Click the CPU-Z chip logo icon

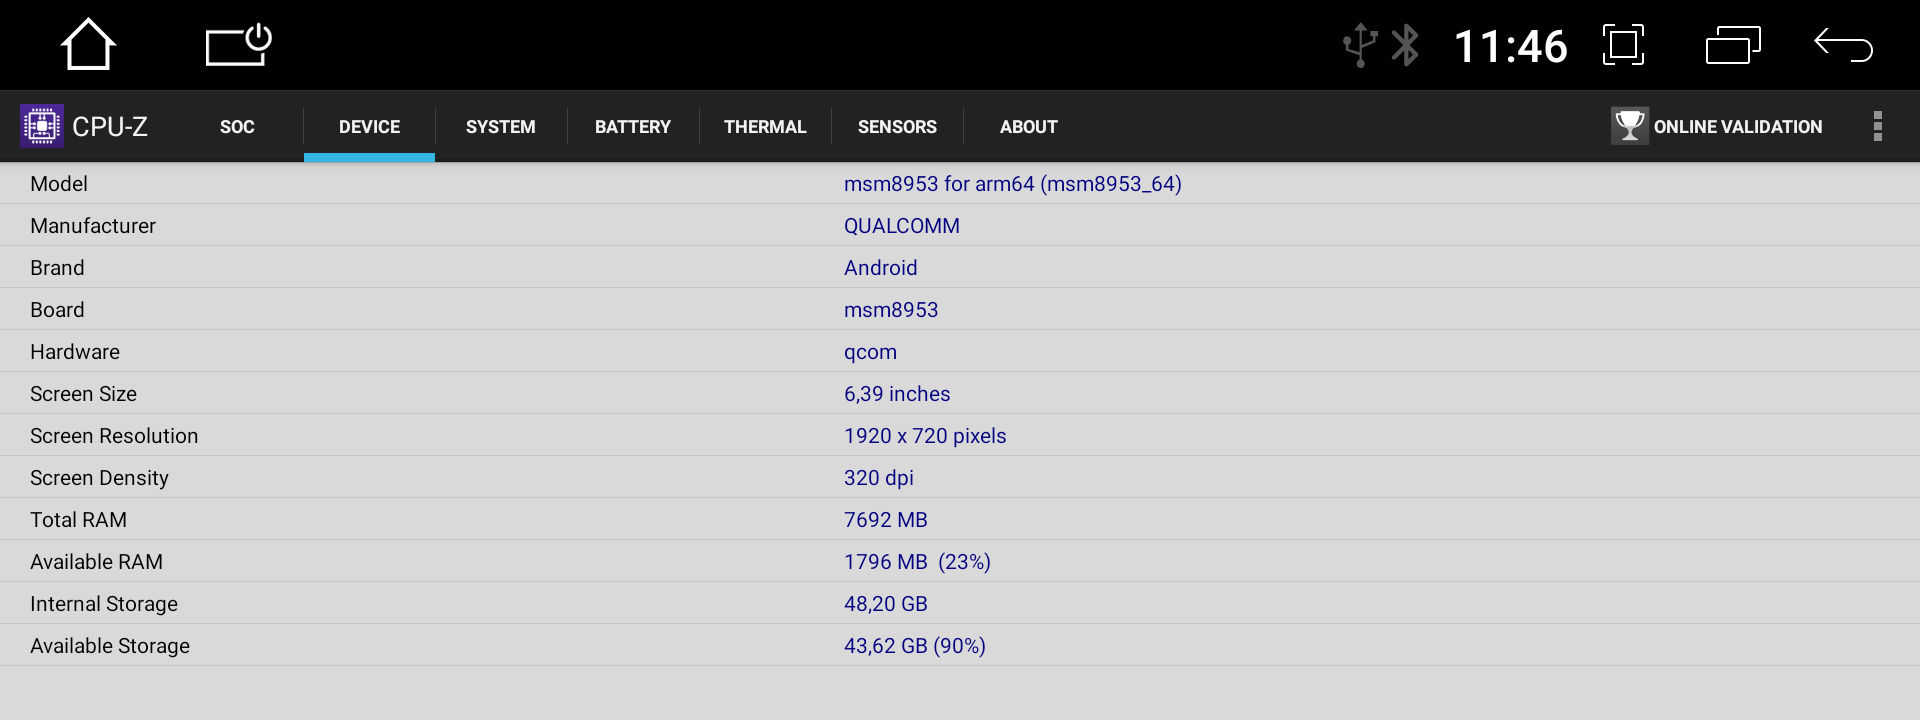click(x=42, y=126)
